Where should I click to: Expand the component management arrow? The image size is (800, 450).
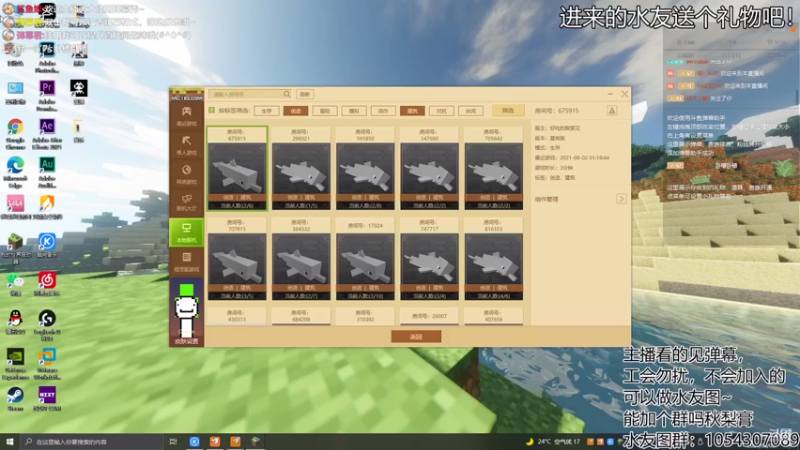(621, 199)
